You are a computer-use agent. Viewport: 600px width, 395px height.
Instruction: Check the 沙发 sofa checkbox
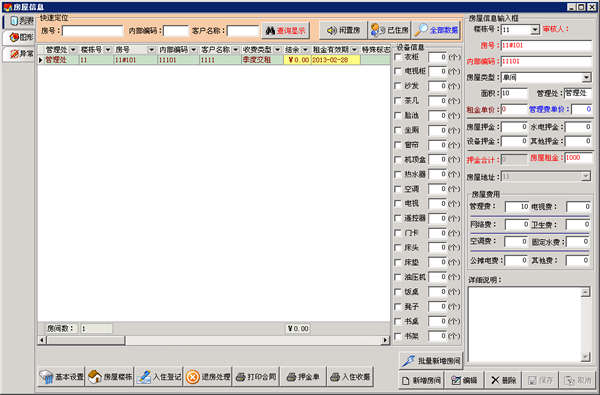coord(398,86)
